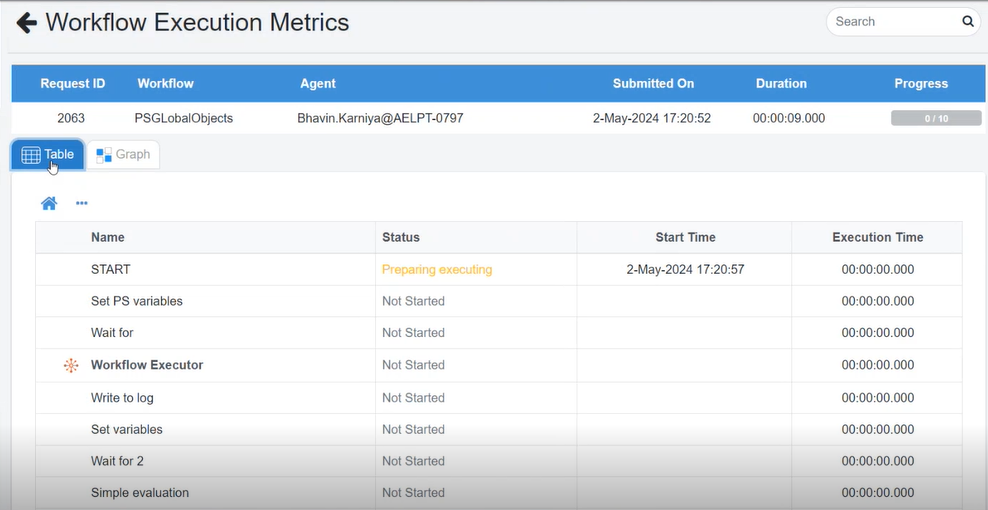Image resolution: width=988 pixels, height=510 pixels.
Task: Switch to the Graph tab
Action: point(123,154)
